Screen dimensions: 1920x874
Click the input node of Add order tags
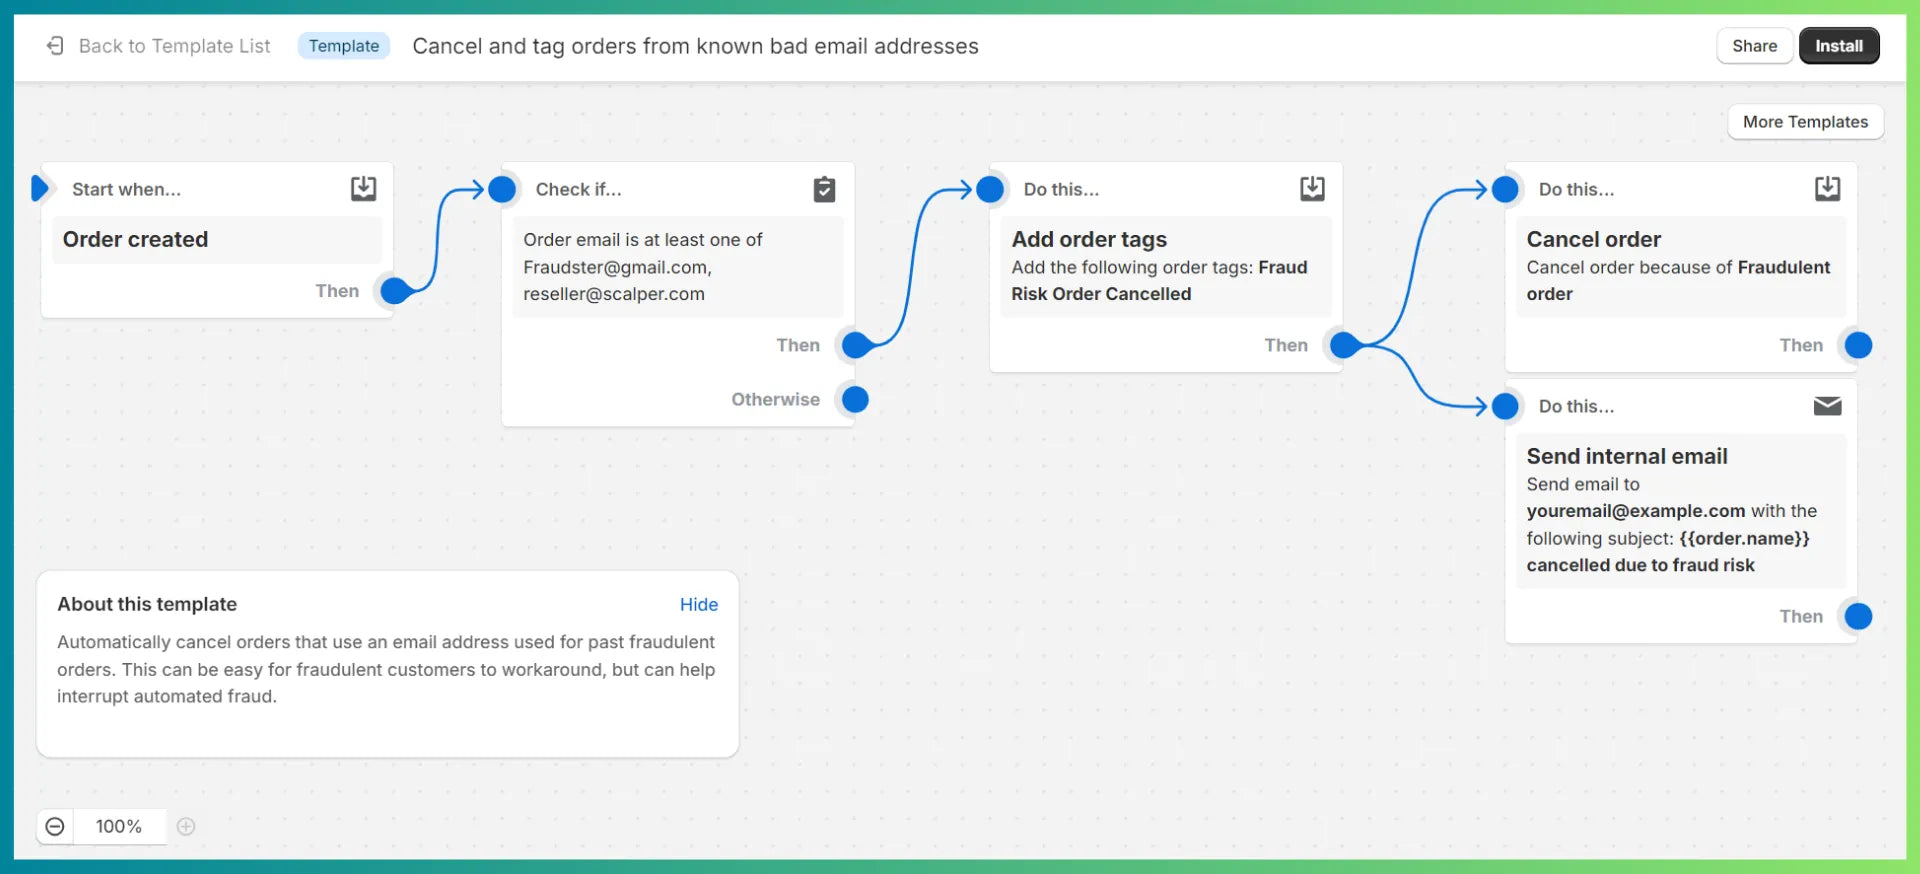(x=990, y=189)
